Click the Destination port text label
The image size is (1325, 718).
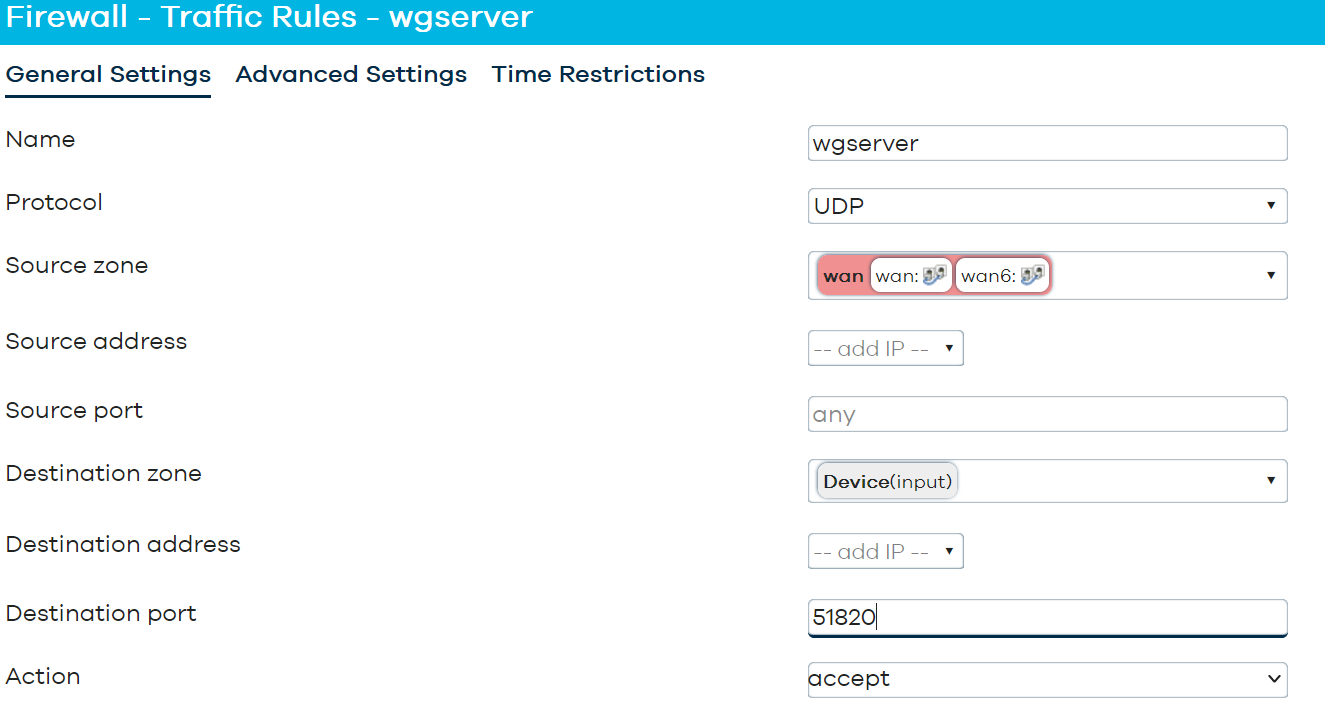[x=101, y=614]
